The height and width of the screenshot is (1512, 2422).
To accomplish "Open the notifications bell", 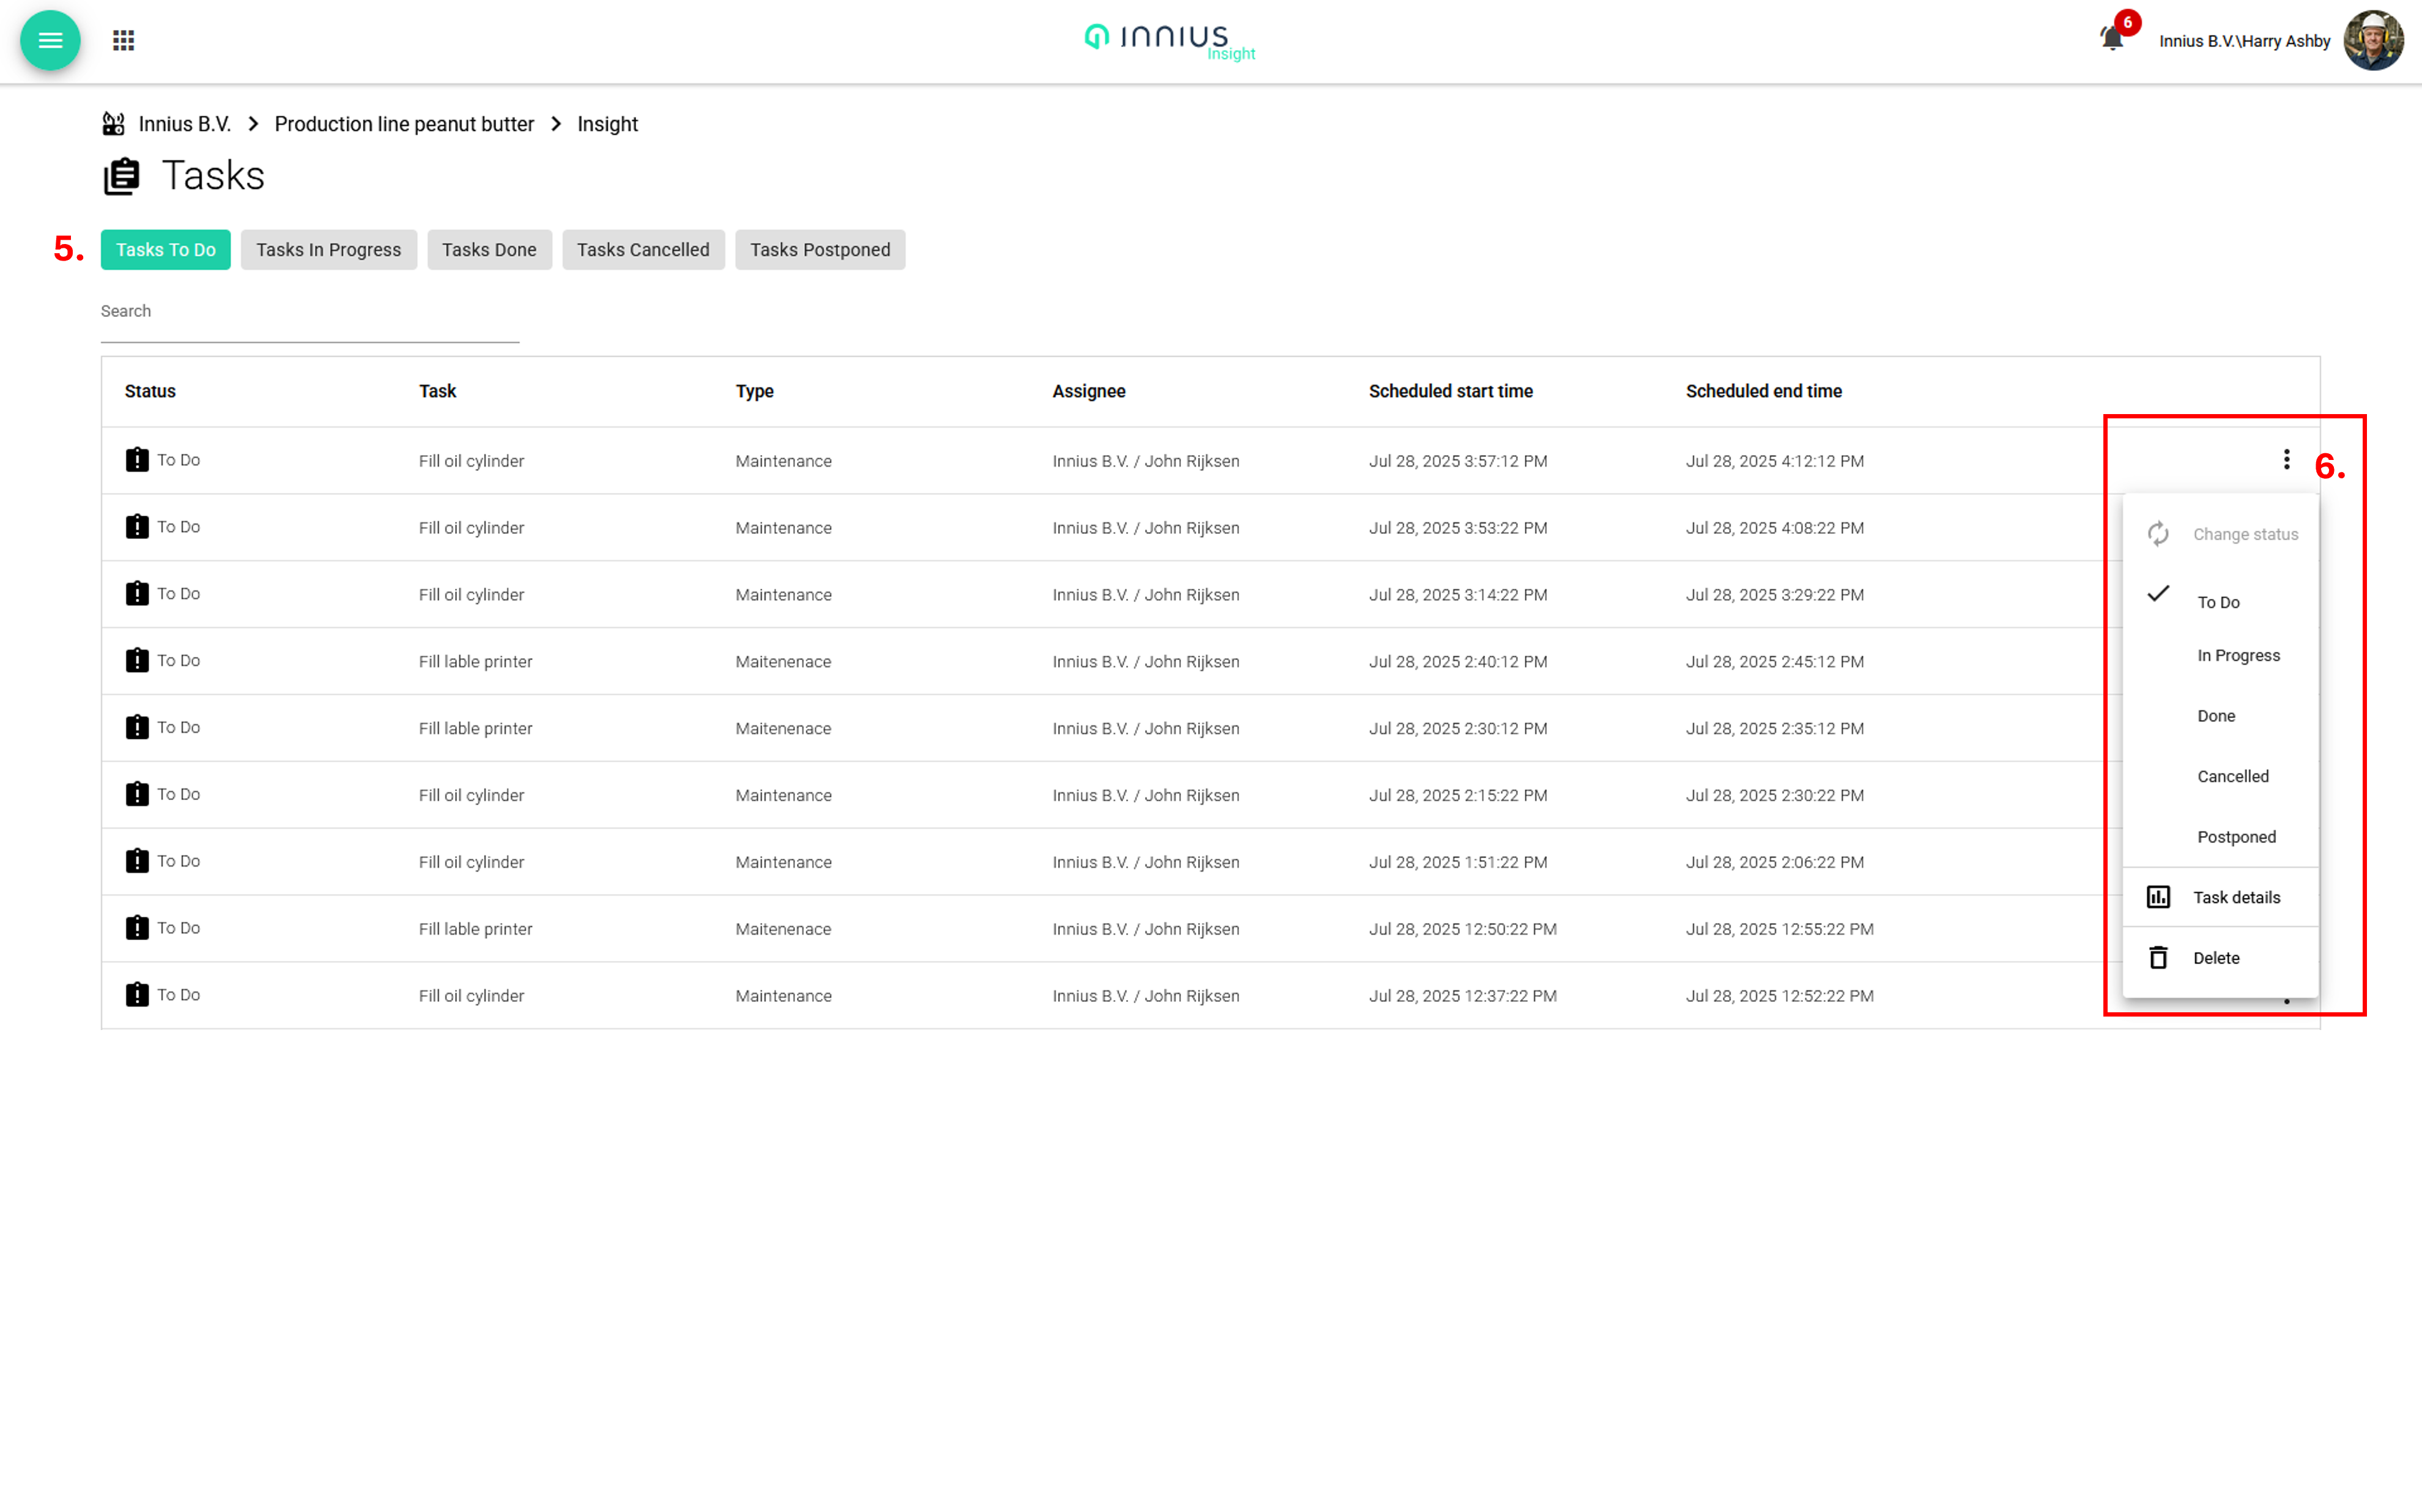I will (x=2111, y=39).
